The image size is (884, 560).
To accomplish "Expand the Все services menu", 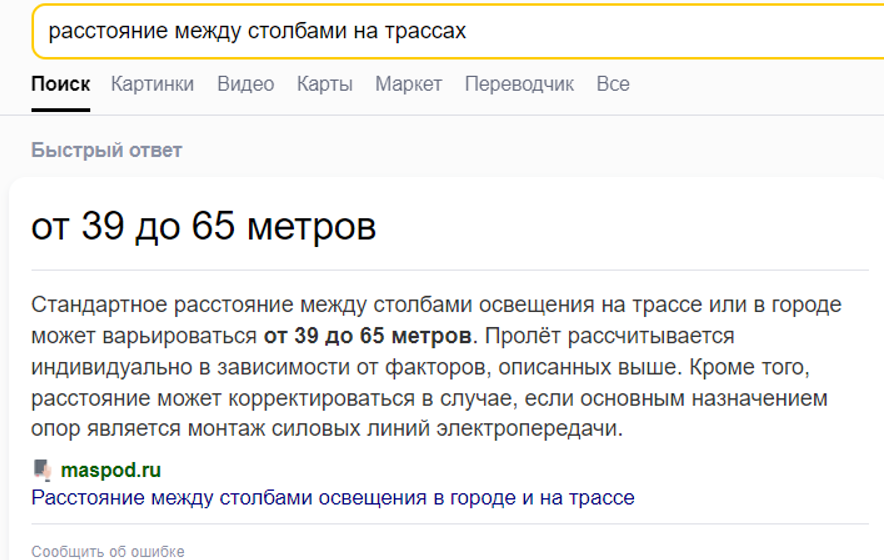I will coord(613,84).
